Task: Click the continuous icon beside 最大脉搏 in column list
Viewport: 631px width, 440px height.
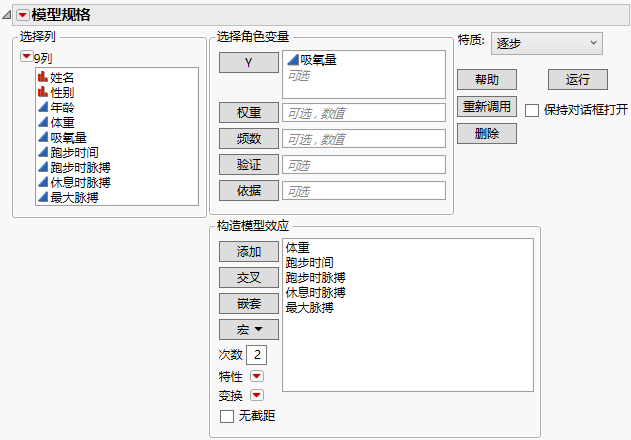Action: coord(43,197)
